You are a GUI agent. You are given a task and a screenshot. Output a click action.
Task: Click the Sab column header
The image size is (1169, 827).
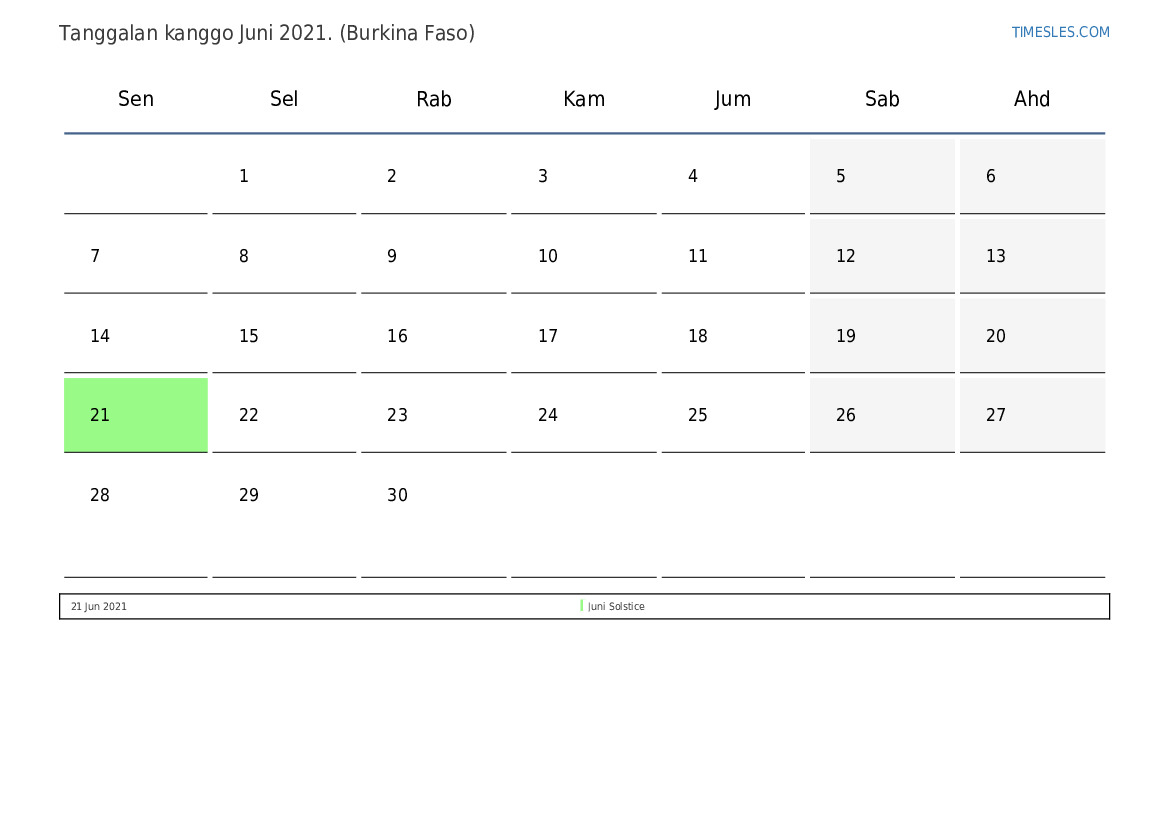pos(882,99)
